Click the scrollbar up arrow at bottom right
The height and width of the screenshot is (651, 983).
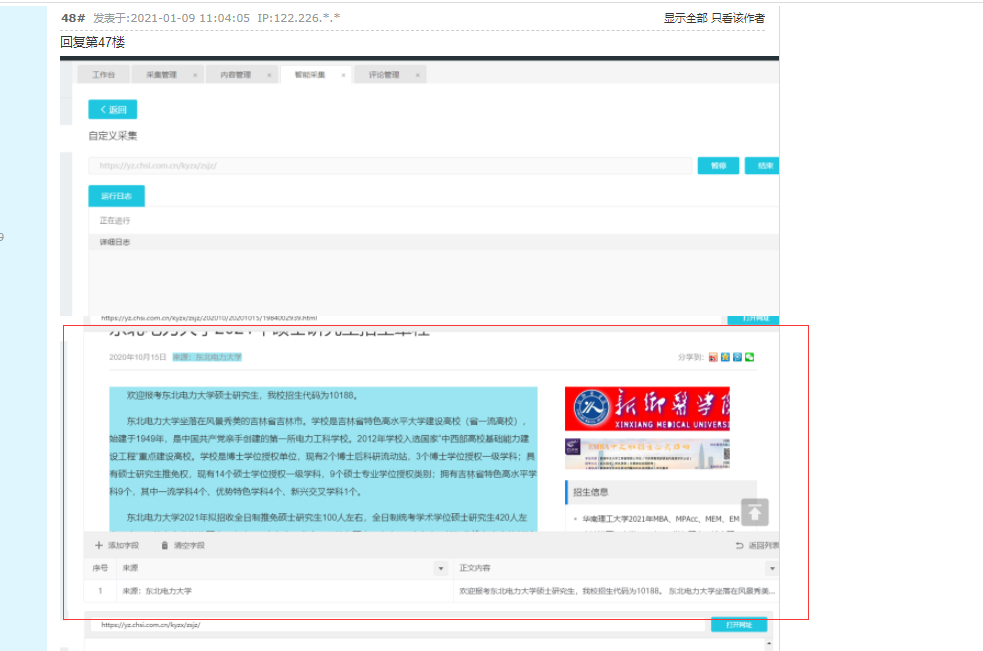(x=769, y=643)
